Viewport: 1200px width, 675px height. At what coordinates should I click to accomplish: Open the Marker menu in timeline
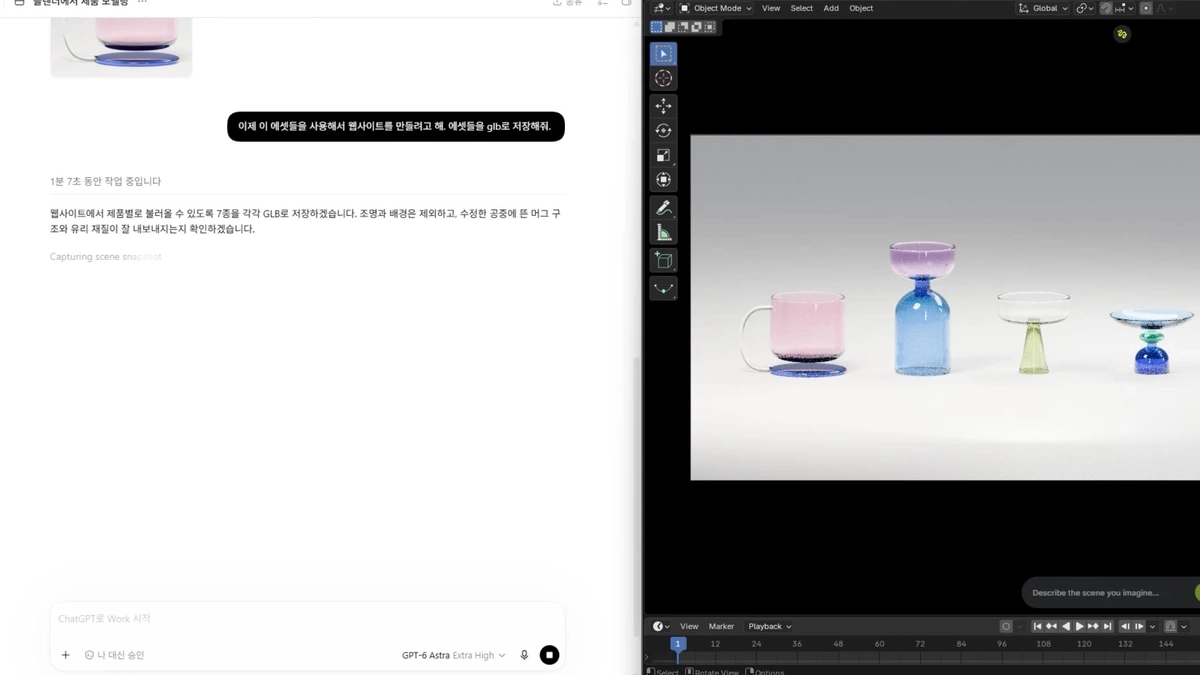[x=721, y=626]
